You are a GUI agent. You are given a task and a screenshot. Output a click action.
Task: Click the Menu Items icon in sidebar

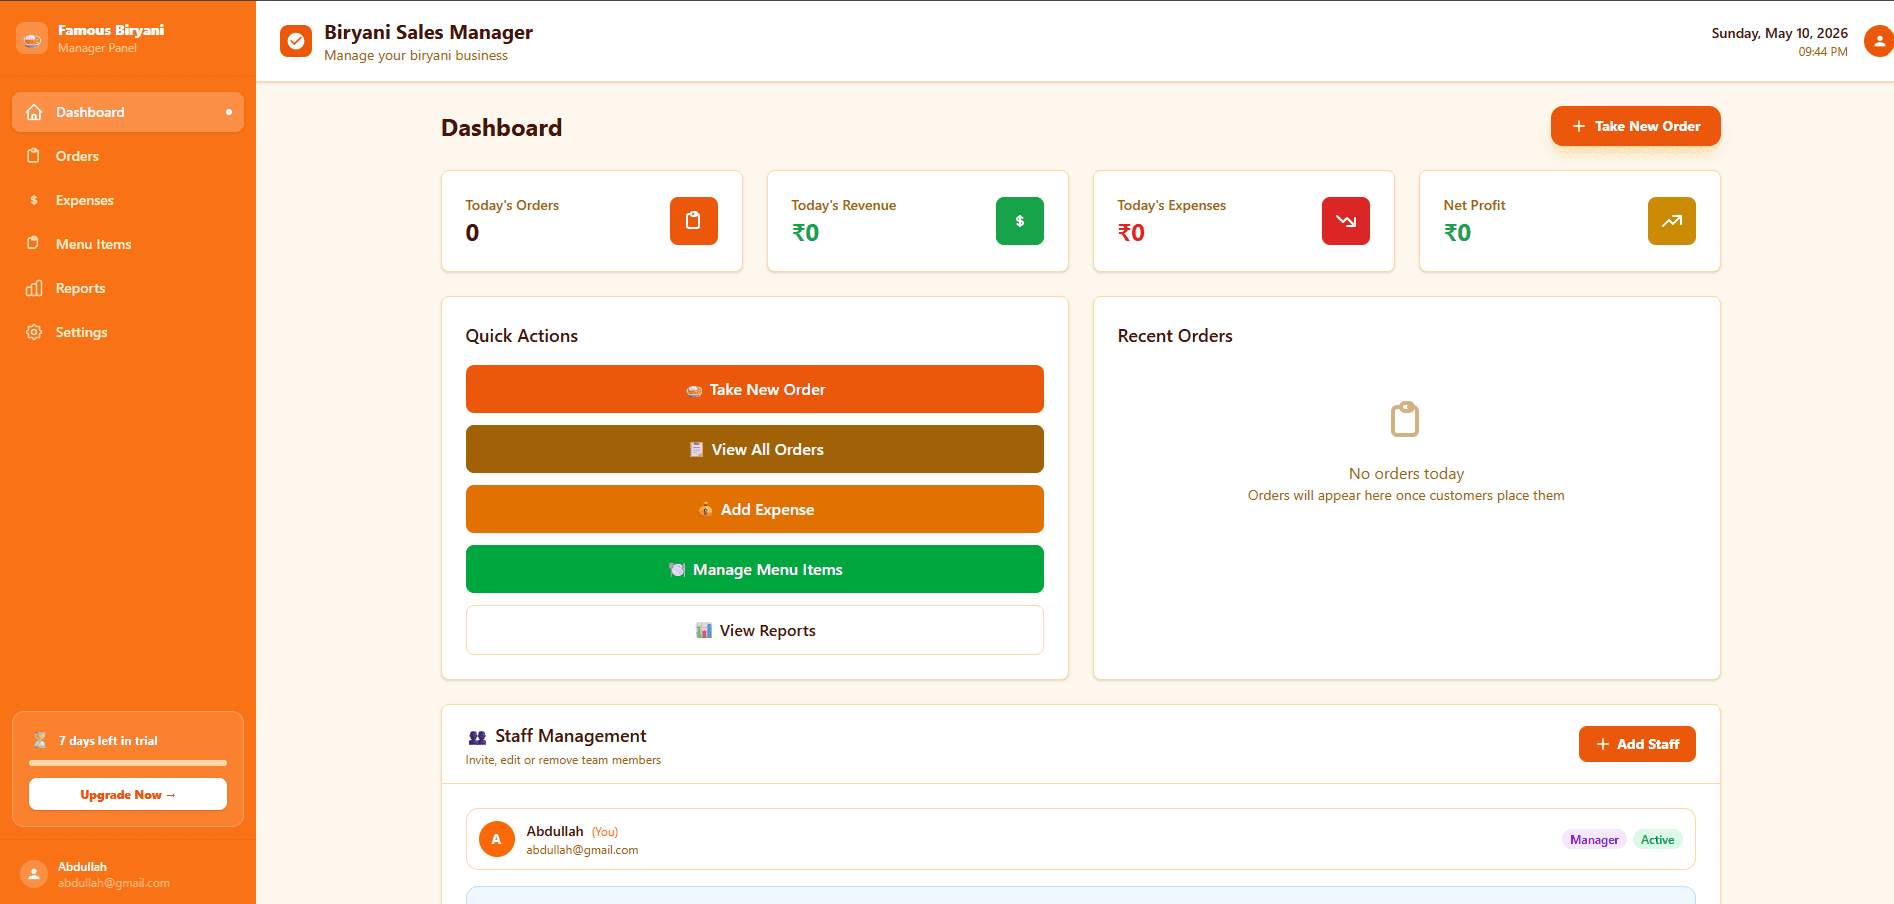click(34, 244)
